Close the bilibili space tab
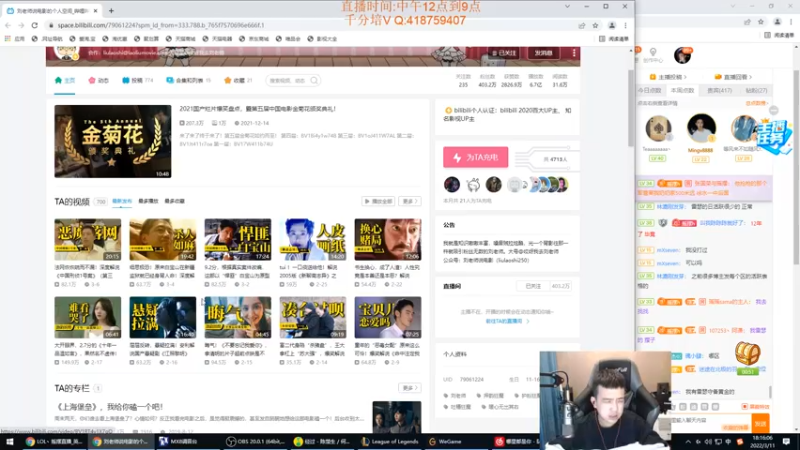The height and width of the screenshot is (450, 800). click(95, 10)
